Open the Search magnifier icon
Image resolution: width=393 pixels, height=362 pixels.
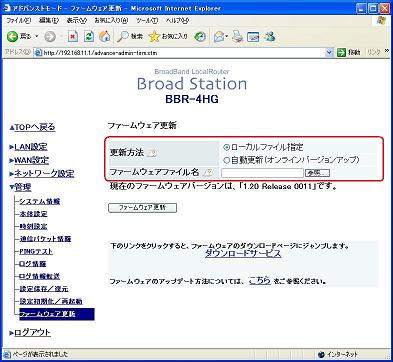(x=122, y=36)
